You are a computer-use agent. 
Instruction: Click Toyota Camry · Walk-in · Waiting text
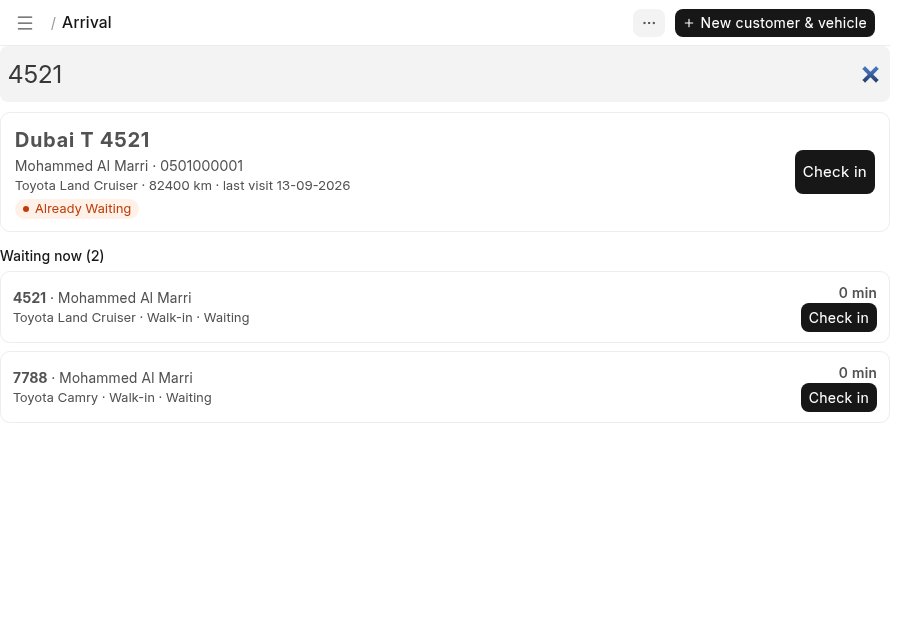[112, 398]
